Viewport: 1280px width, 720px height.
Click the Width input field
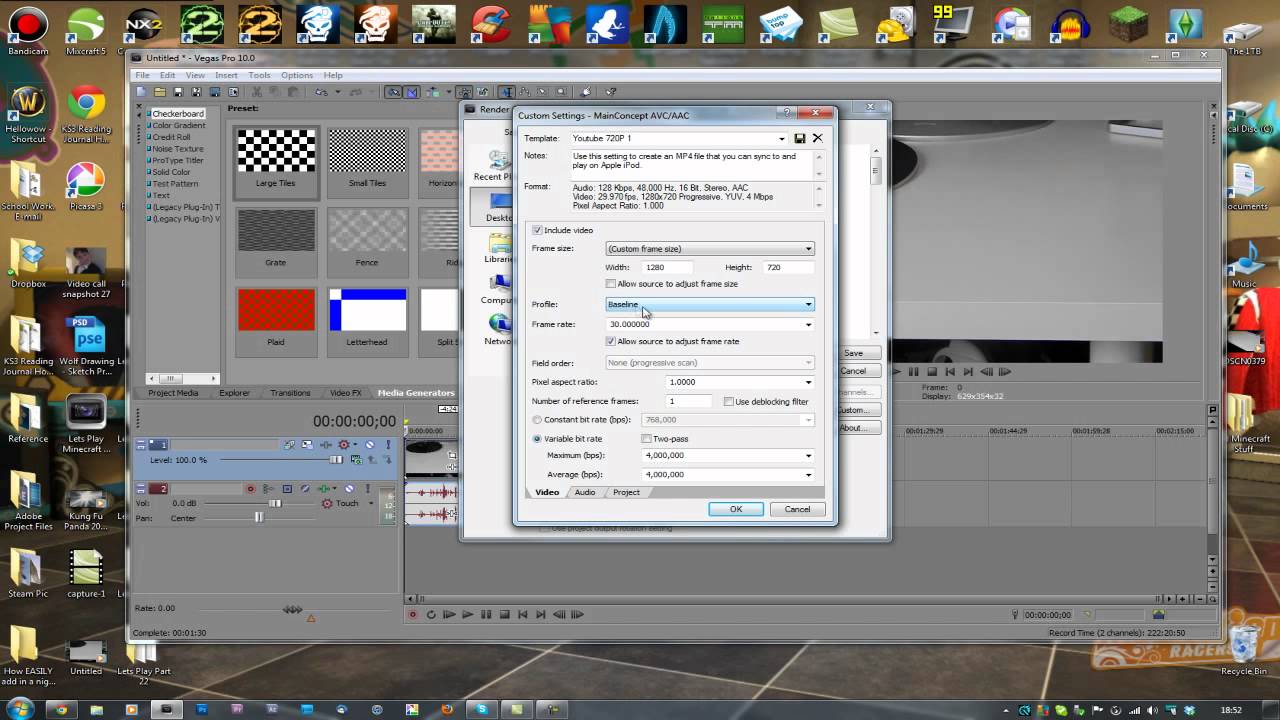pyautogui.click(x=666, y=267)
